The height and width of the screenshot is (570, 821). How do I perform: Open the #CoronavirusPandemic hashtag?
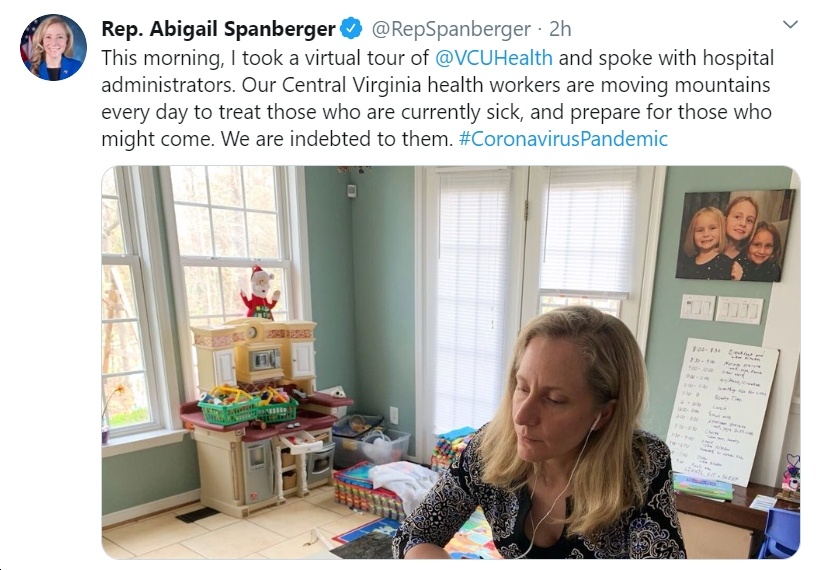point(563,139)
